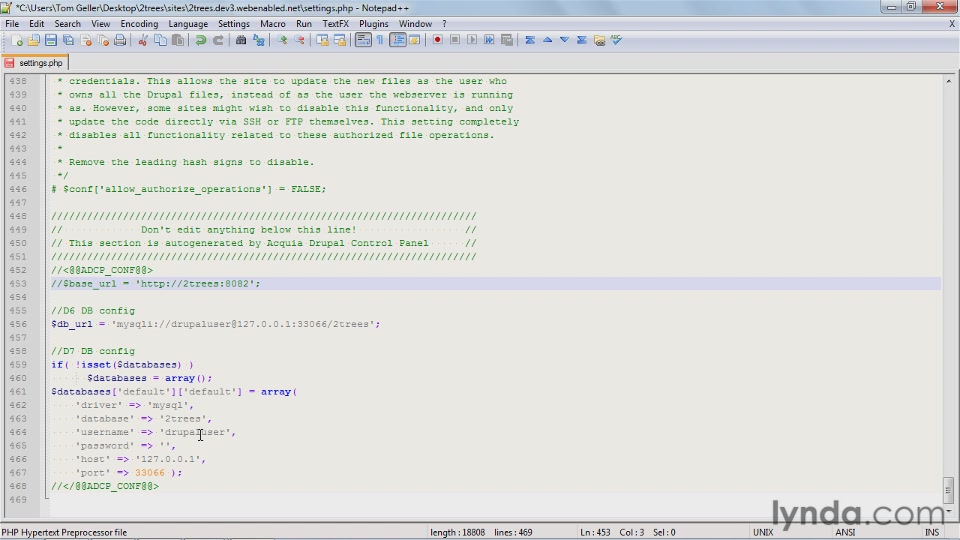The height and width of the screenshot is (540, 960).
Task: Open the Language menu
Action: [188, 24]
